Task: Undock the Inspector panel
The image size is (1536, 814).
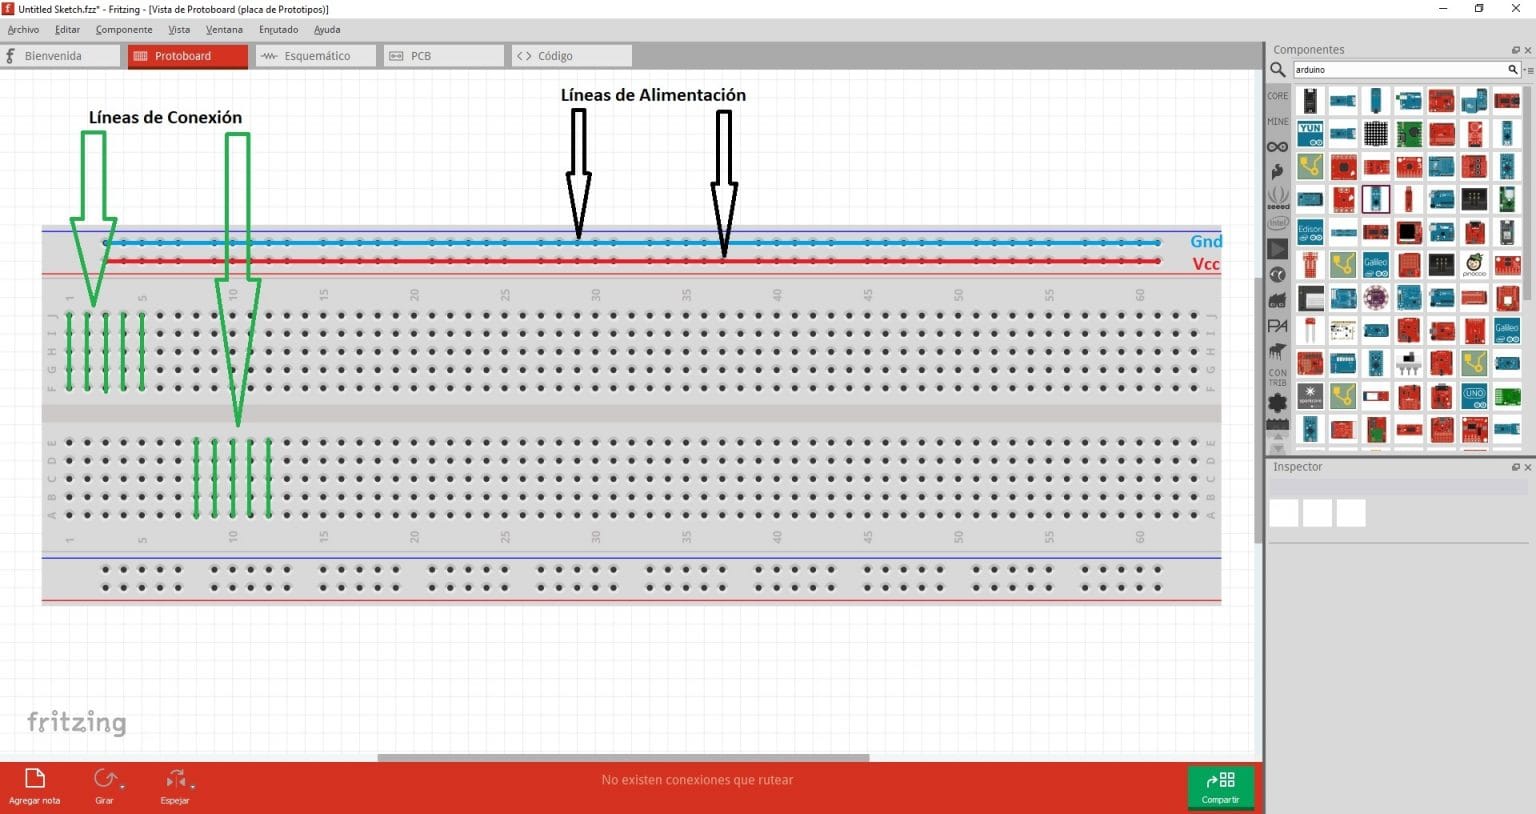Action: point(1515,467)
